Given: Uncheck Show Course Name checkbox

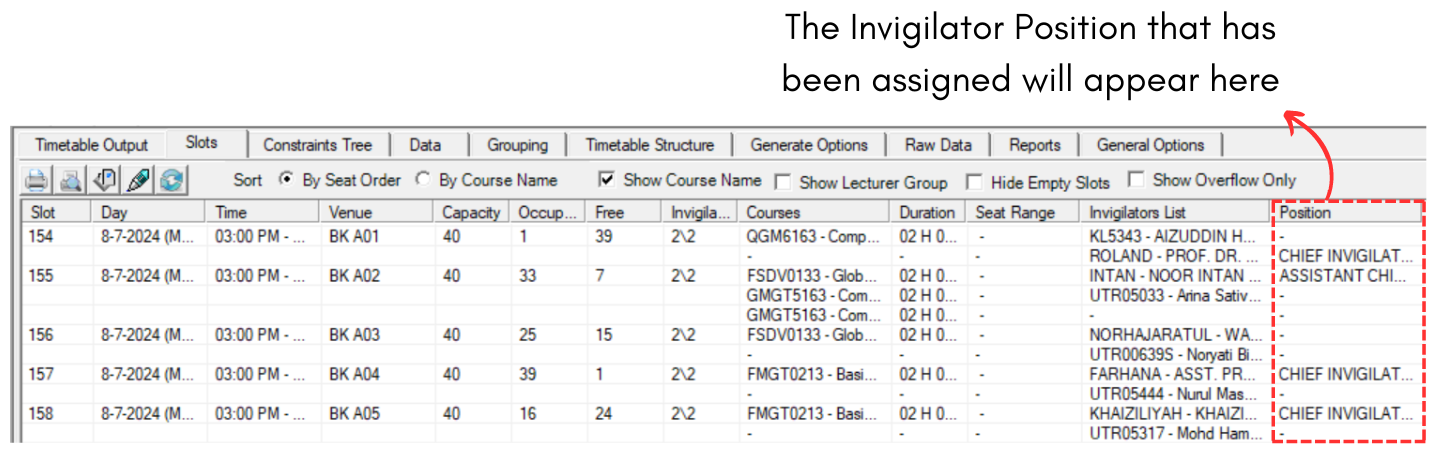Looking at the screenshot, I should point(606,180).
